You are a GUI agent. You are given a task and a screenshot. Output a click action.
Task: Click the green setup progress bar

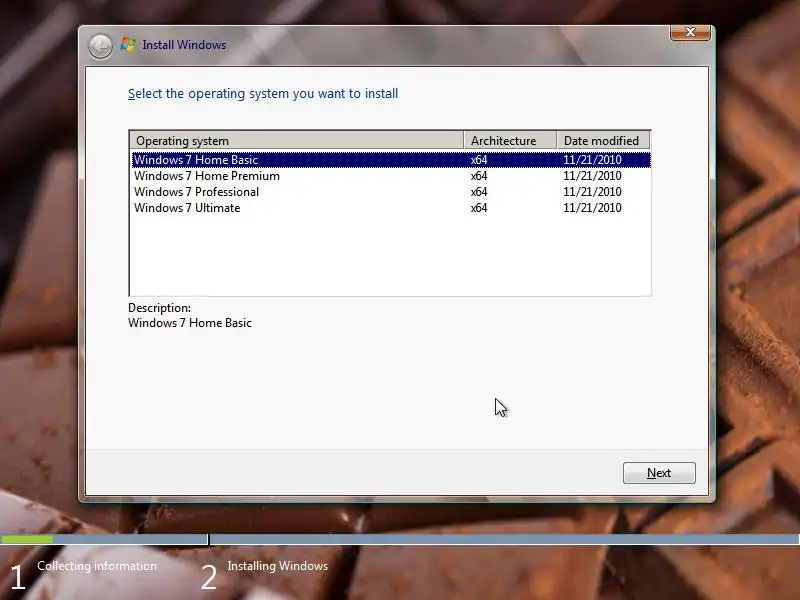(x=27, y=539)
